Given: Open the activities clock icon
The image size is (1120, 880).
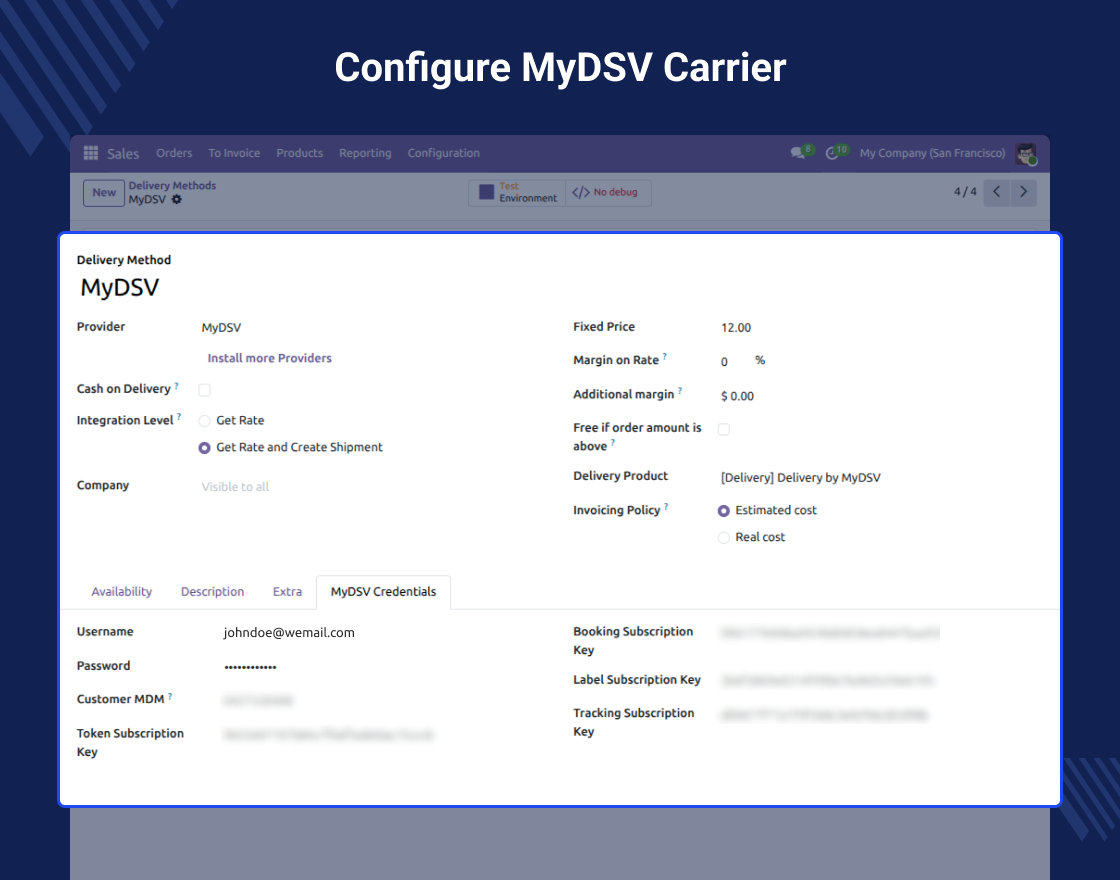Looking at the screenshot, I should click(831, 153).
